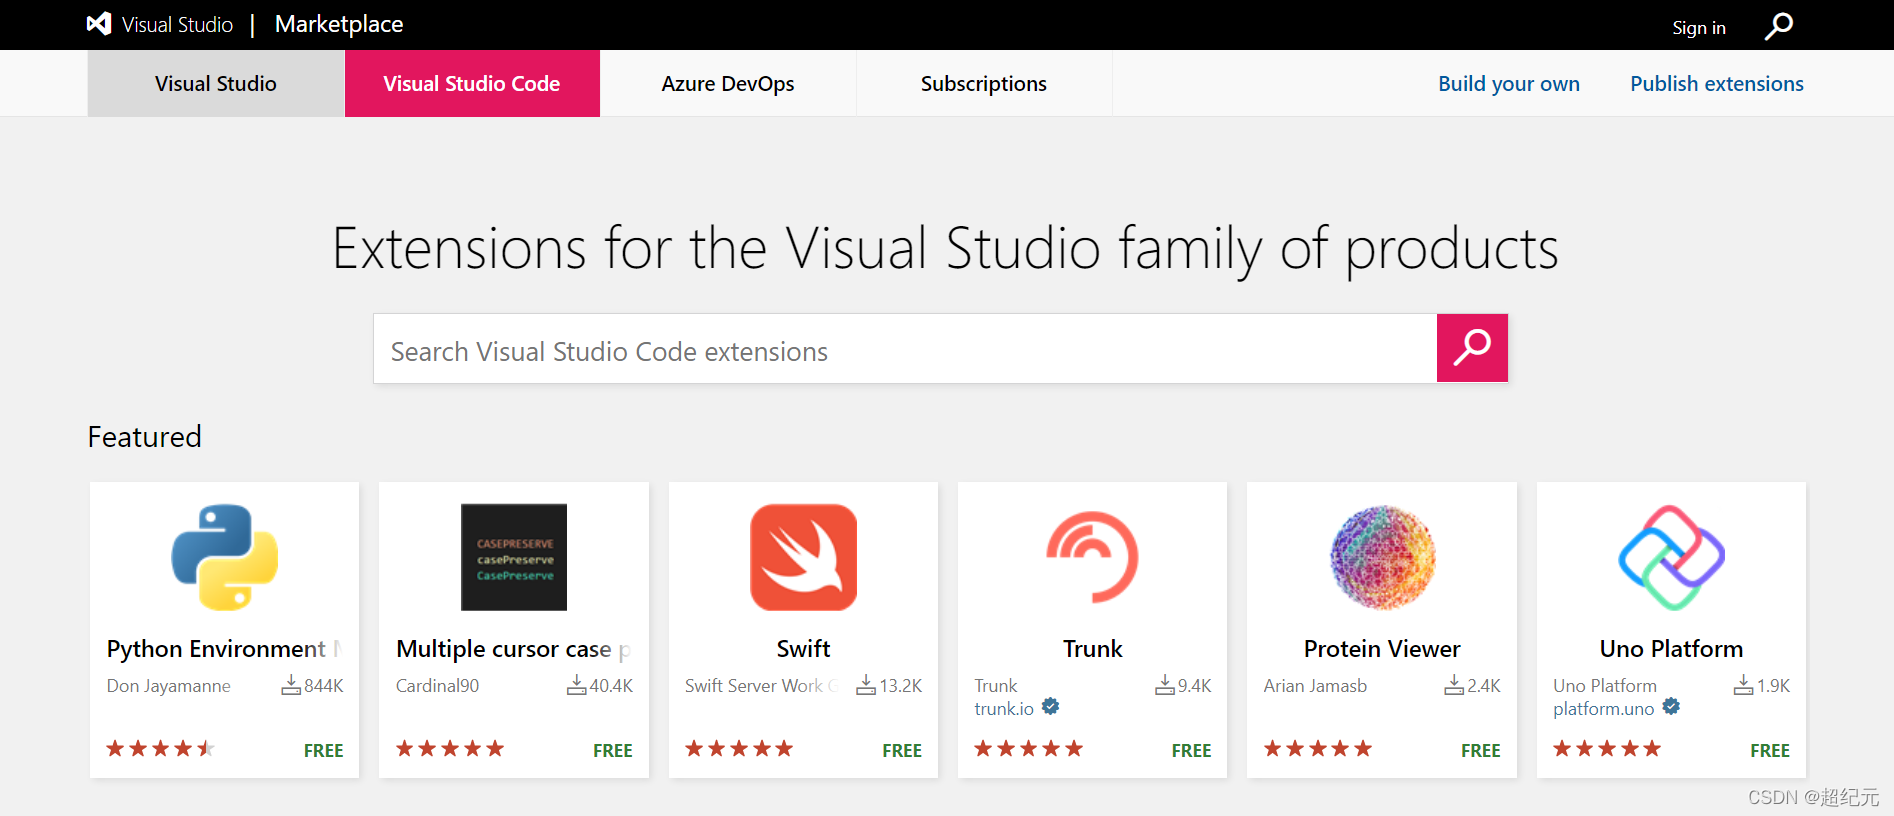Open the Python Environment extension title
The width and height of the screenshot is (1894, 816).
[x=224, y=649]
